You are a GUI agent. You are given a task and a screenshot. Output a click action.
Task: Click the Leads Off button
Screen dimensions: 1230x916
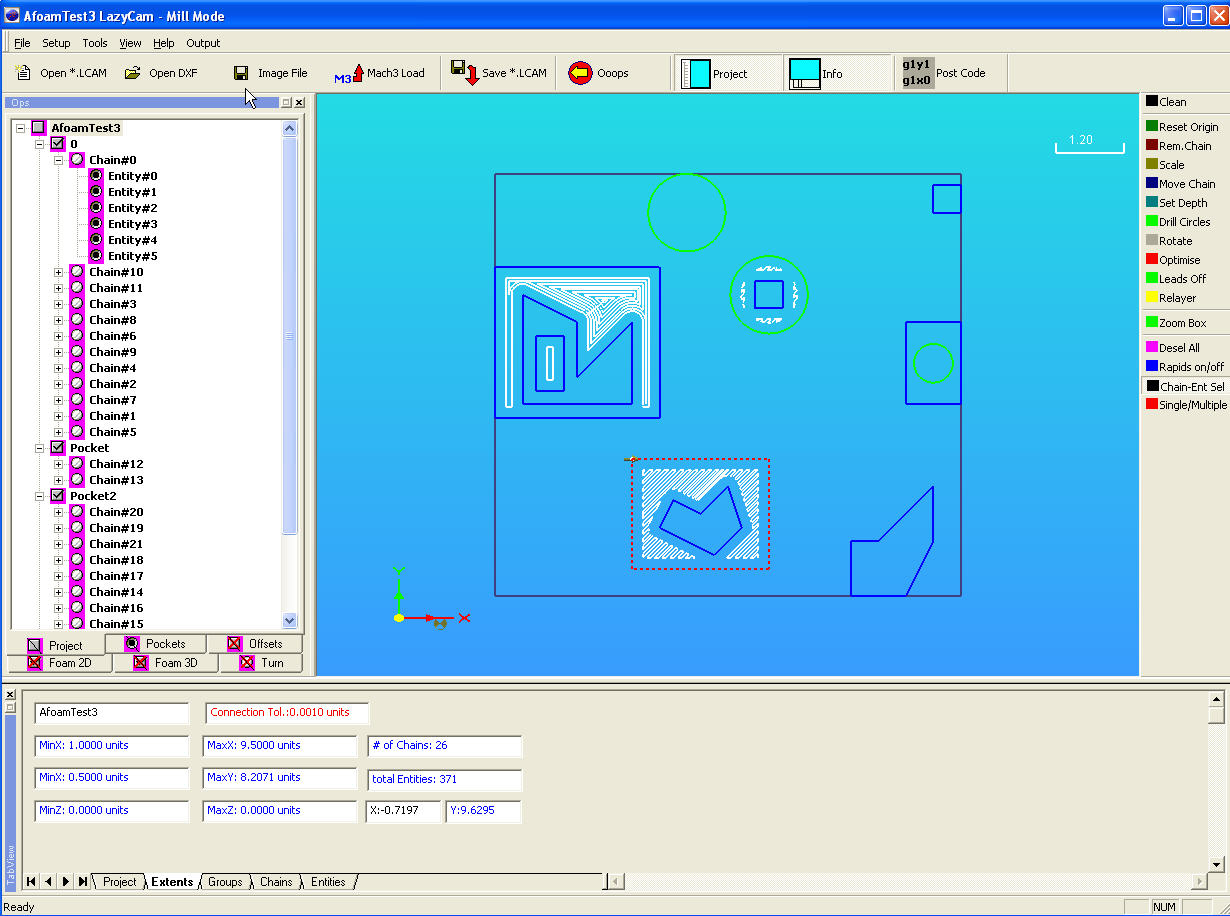(x=1185, y=279)
